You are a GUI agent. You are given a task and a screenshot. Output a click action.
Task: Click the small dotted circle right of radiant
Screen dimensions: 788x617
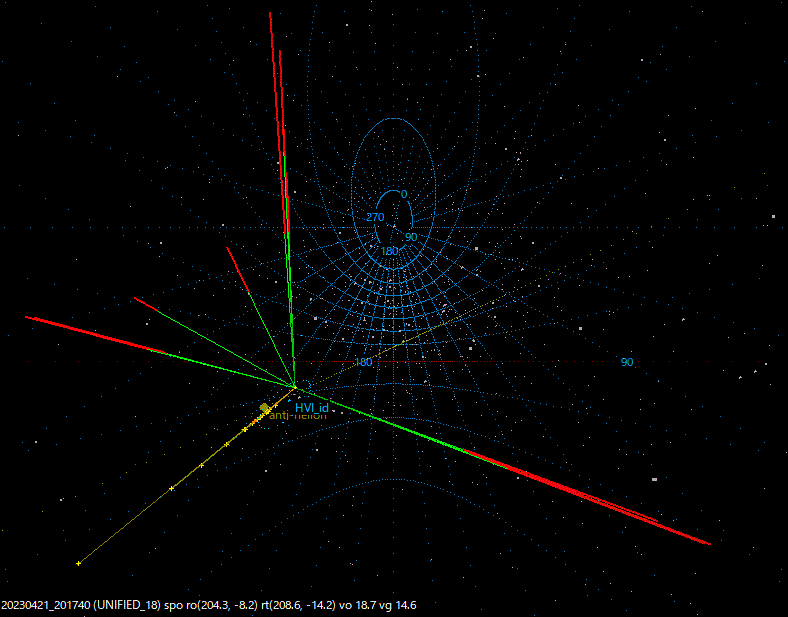click(x=307, y=387)
